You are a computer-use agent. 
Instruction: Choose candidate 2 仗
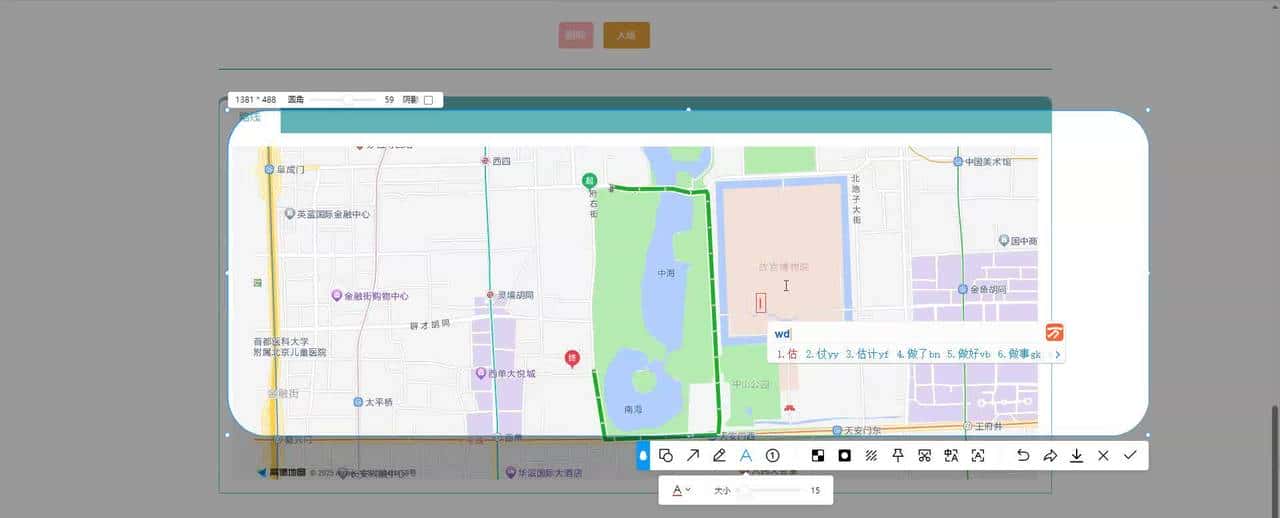[x=822, y=354]
